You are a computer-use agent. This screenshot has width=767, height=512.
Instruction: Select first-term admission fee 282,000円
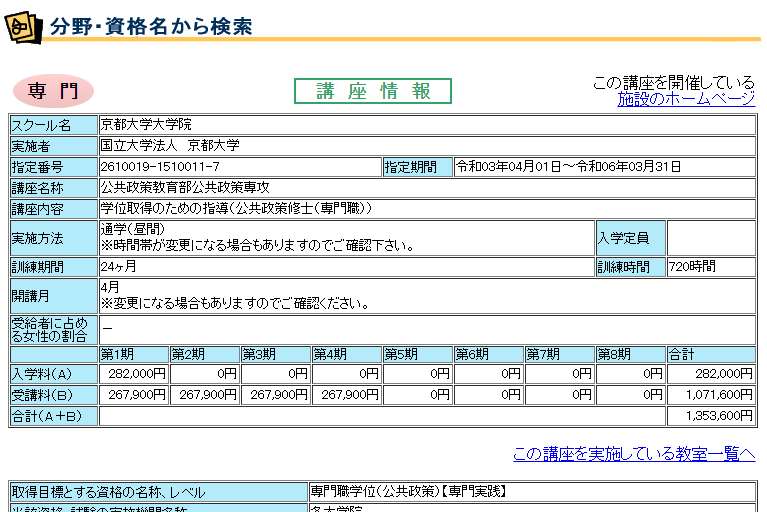tap(137, 374)
